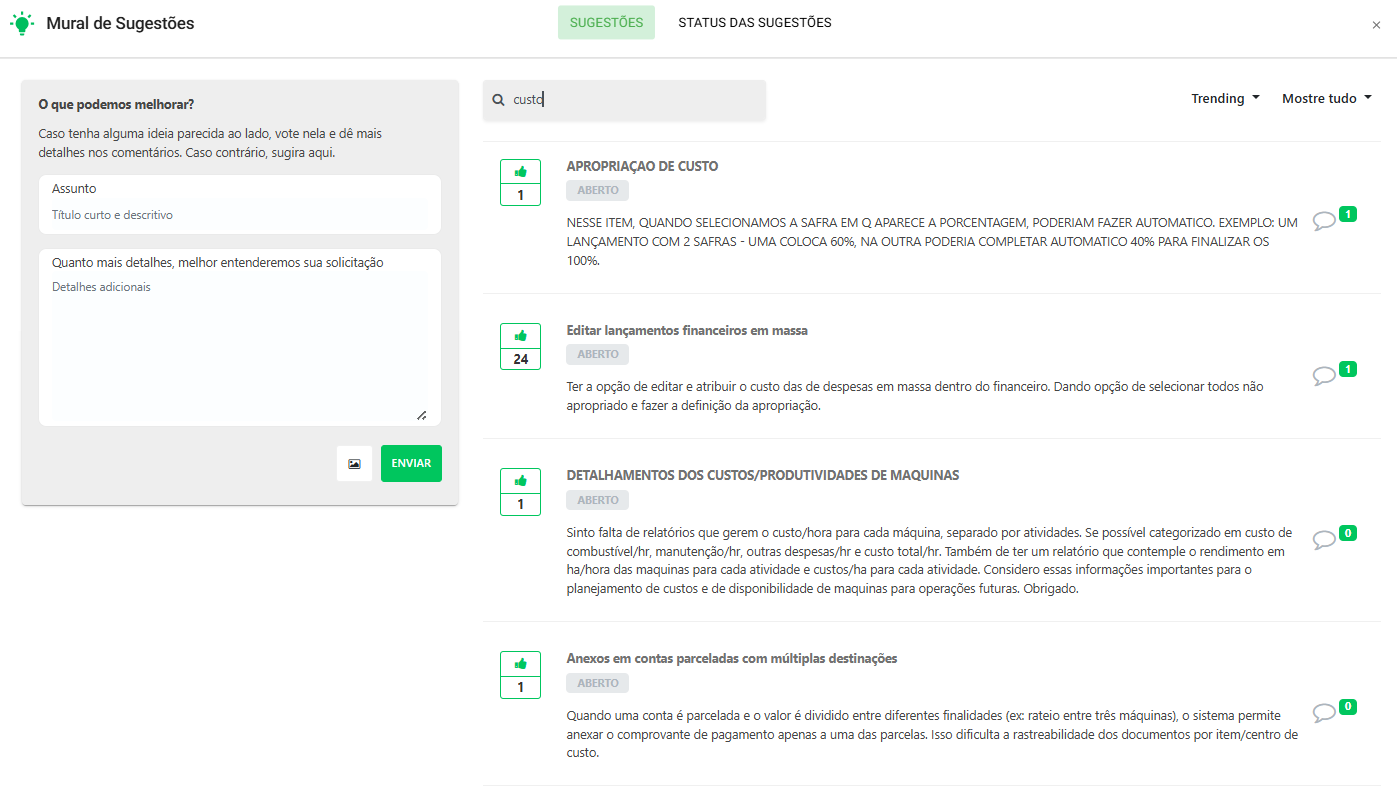This screenshot has height=796, width=1397.
Task: Attach an image using the picture icon
Action: tap(354, 464)
